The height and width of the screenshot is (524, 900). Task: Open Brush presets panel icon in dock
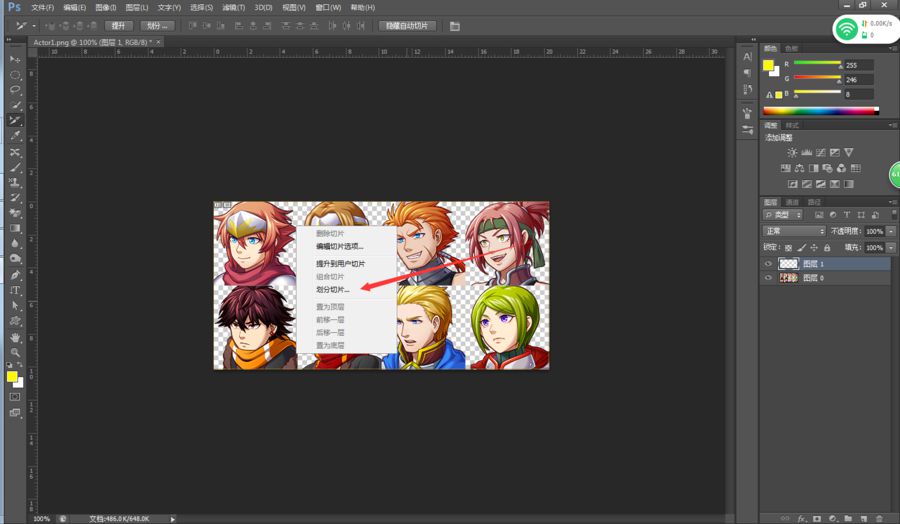coord(747,130)
